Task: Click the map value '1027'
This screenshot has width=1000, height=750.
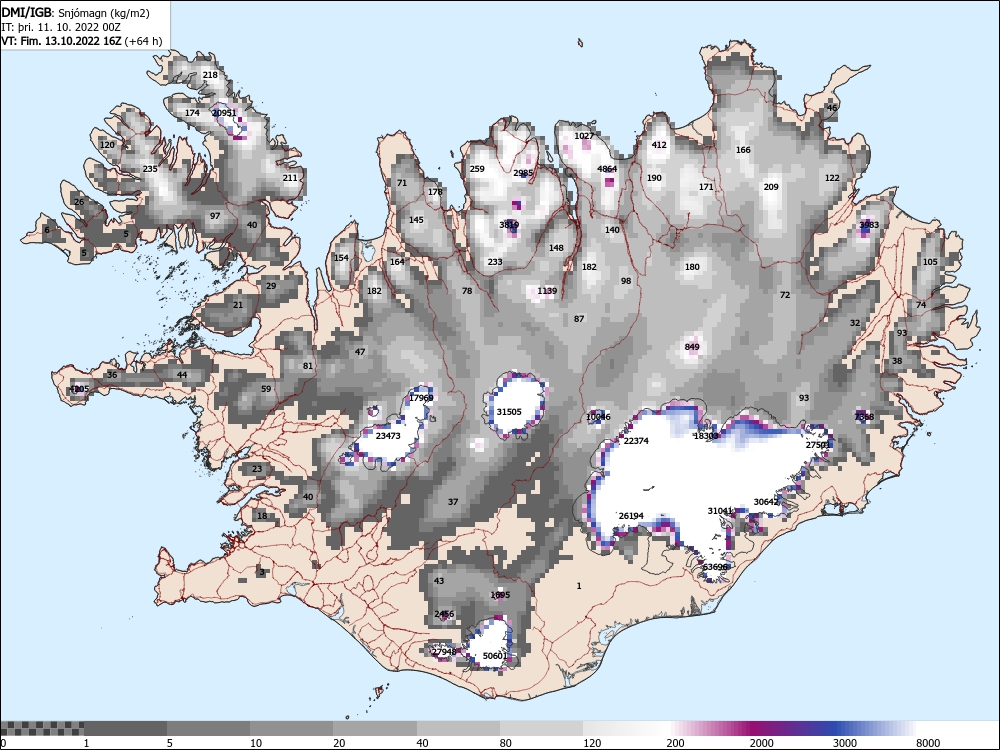Action: (584, 136)
